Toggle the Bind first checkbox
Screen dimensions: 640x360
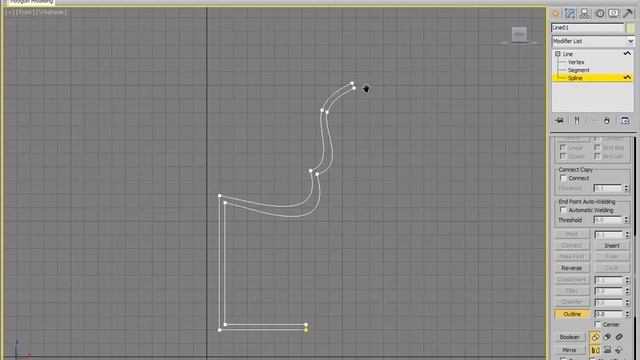597,147
